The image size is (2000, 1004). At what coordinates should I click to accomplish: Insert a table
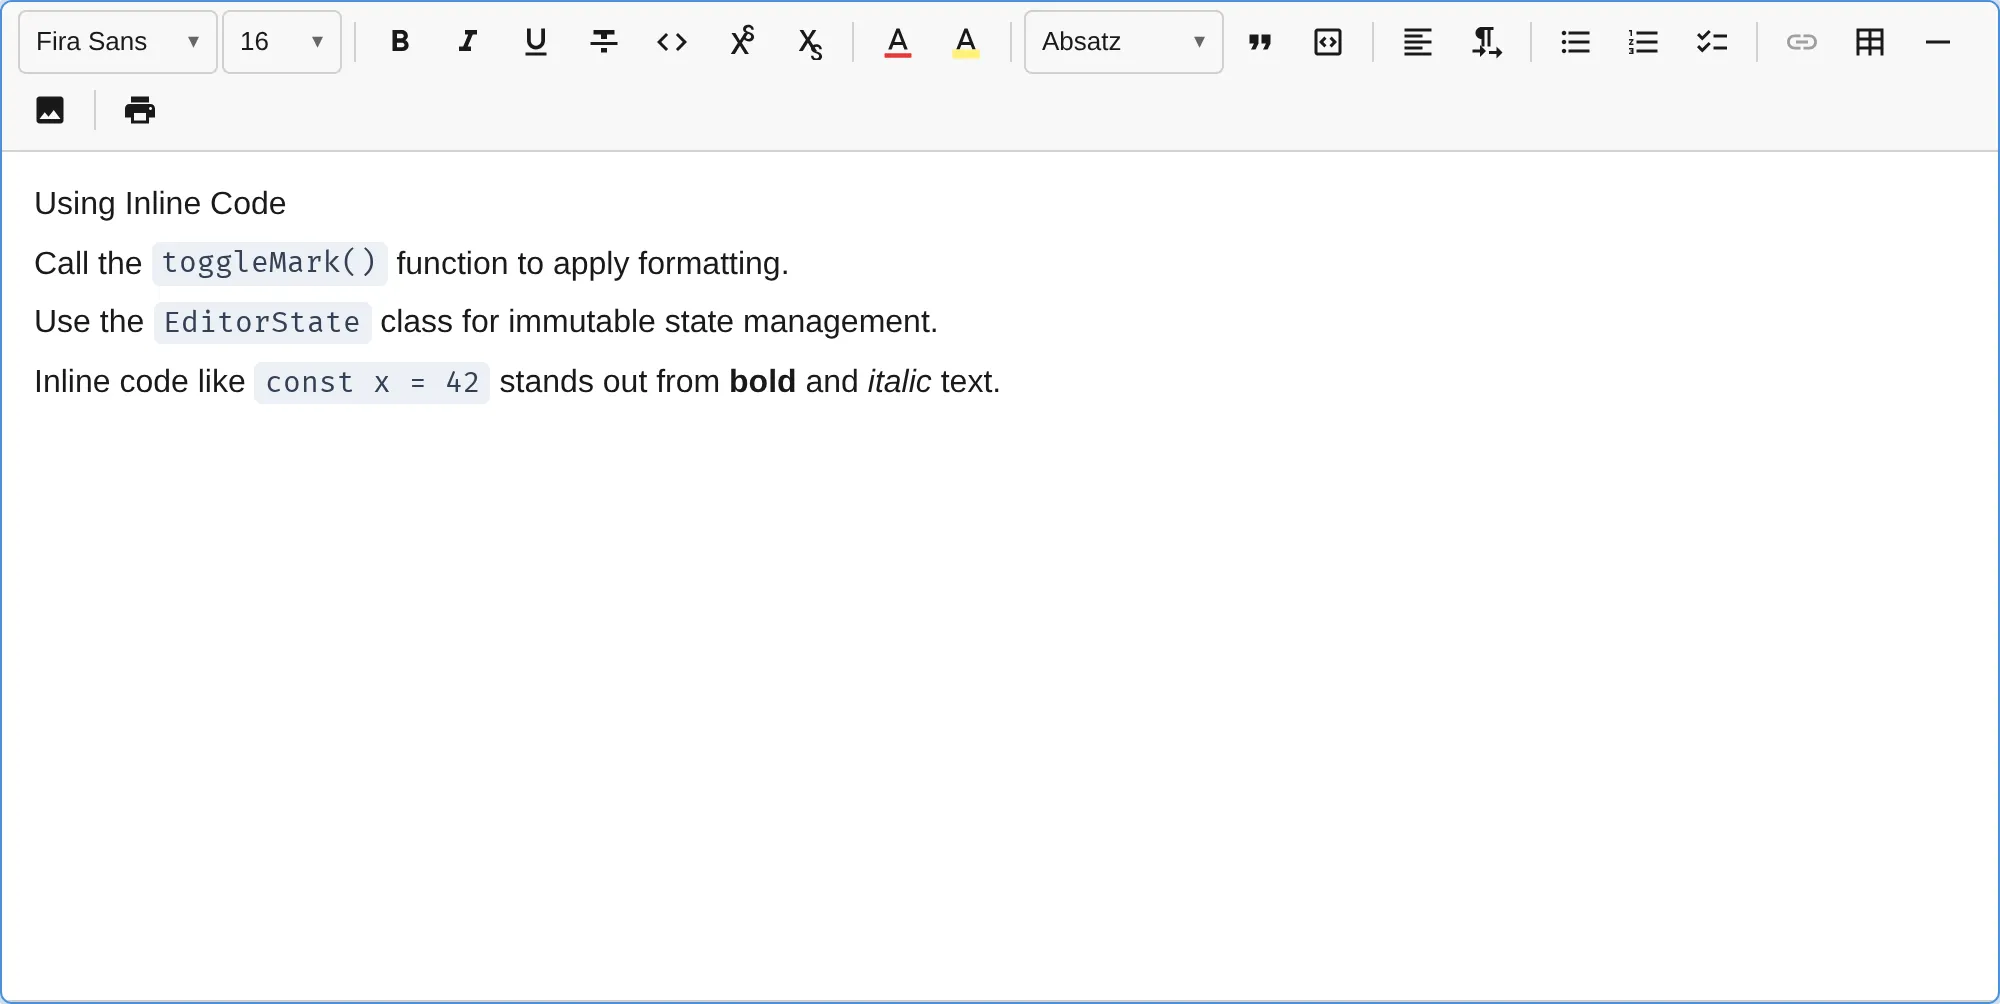1869,42
